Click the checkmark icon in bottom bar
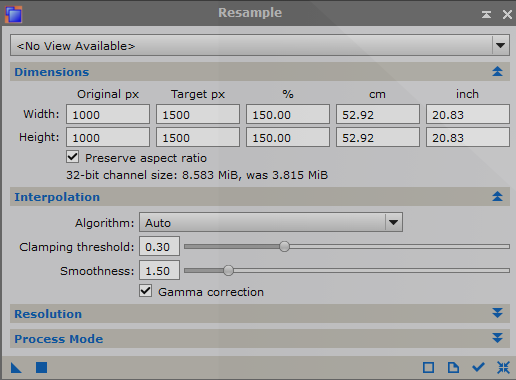 tap(478, 367)
